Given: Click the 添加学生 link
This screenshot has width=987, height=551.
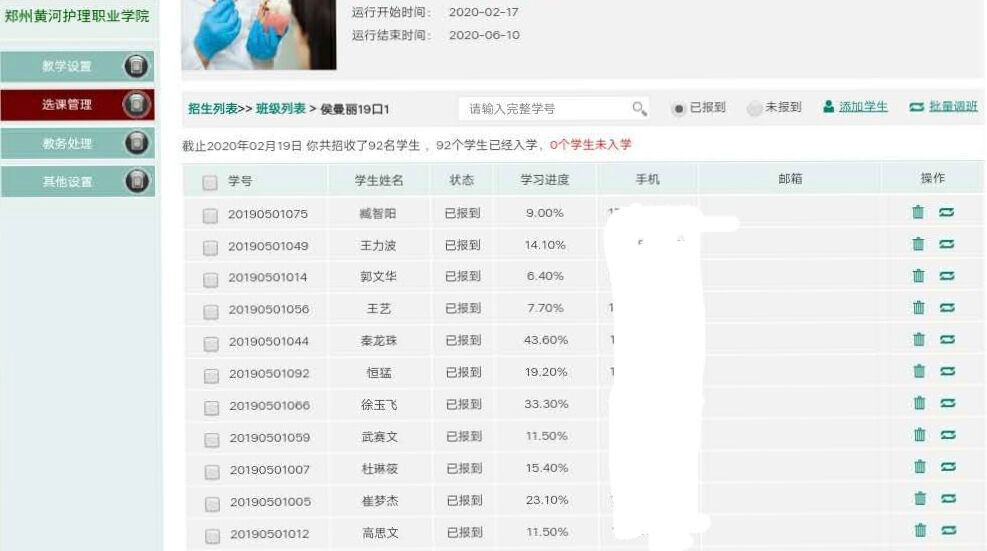Looking at the screenshot, I should coord(862,107).
